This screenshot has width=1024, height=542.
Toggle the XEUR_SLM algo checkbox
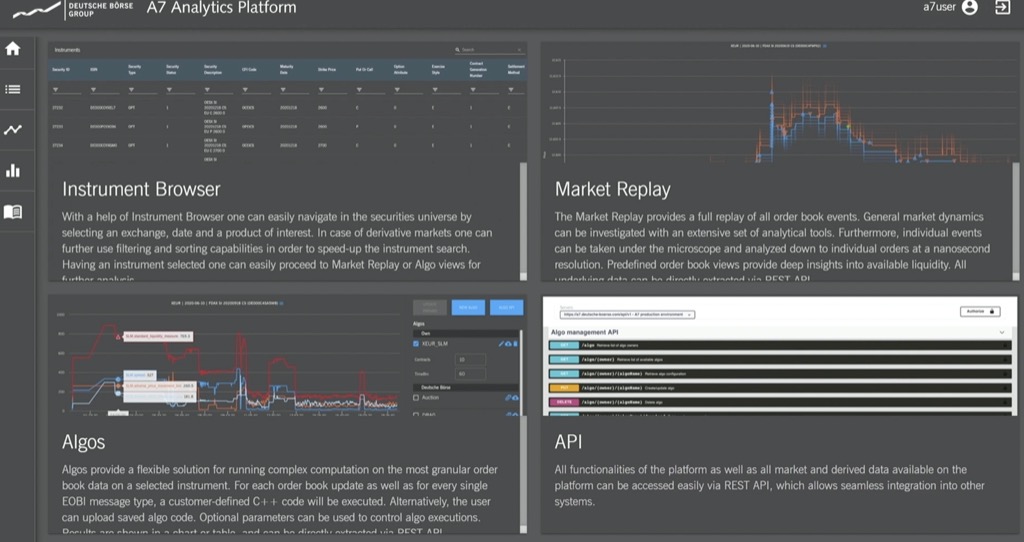coord(417,344)
